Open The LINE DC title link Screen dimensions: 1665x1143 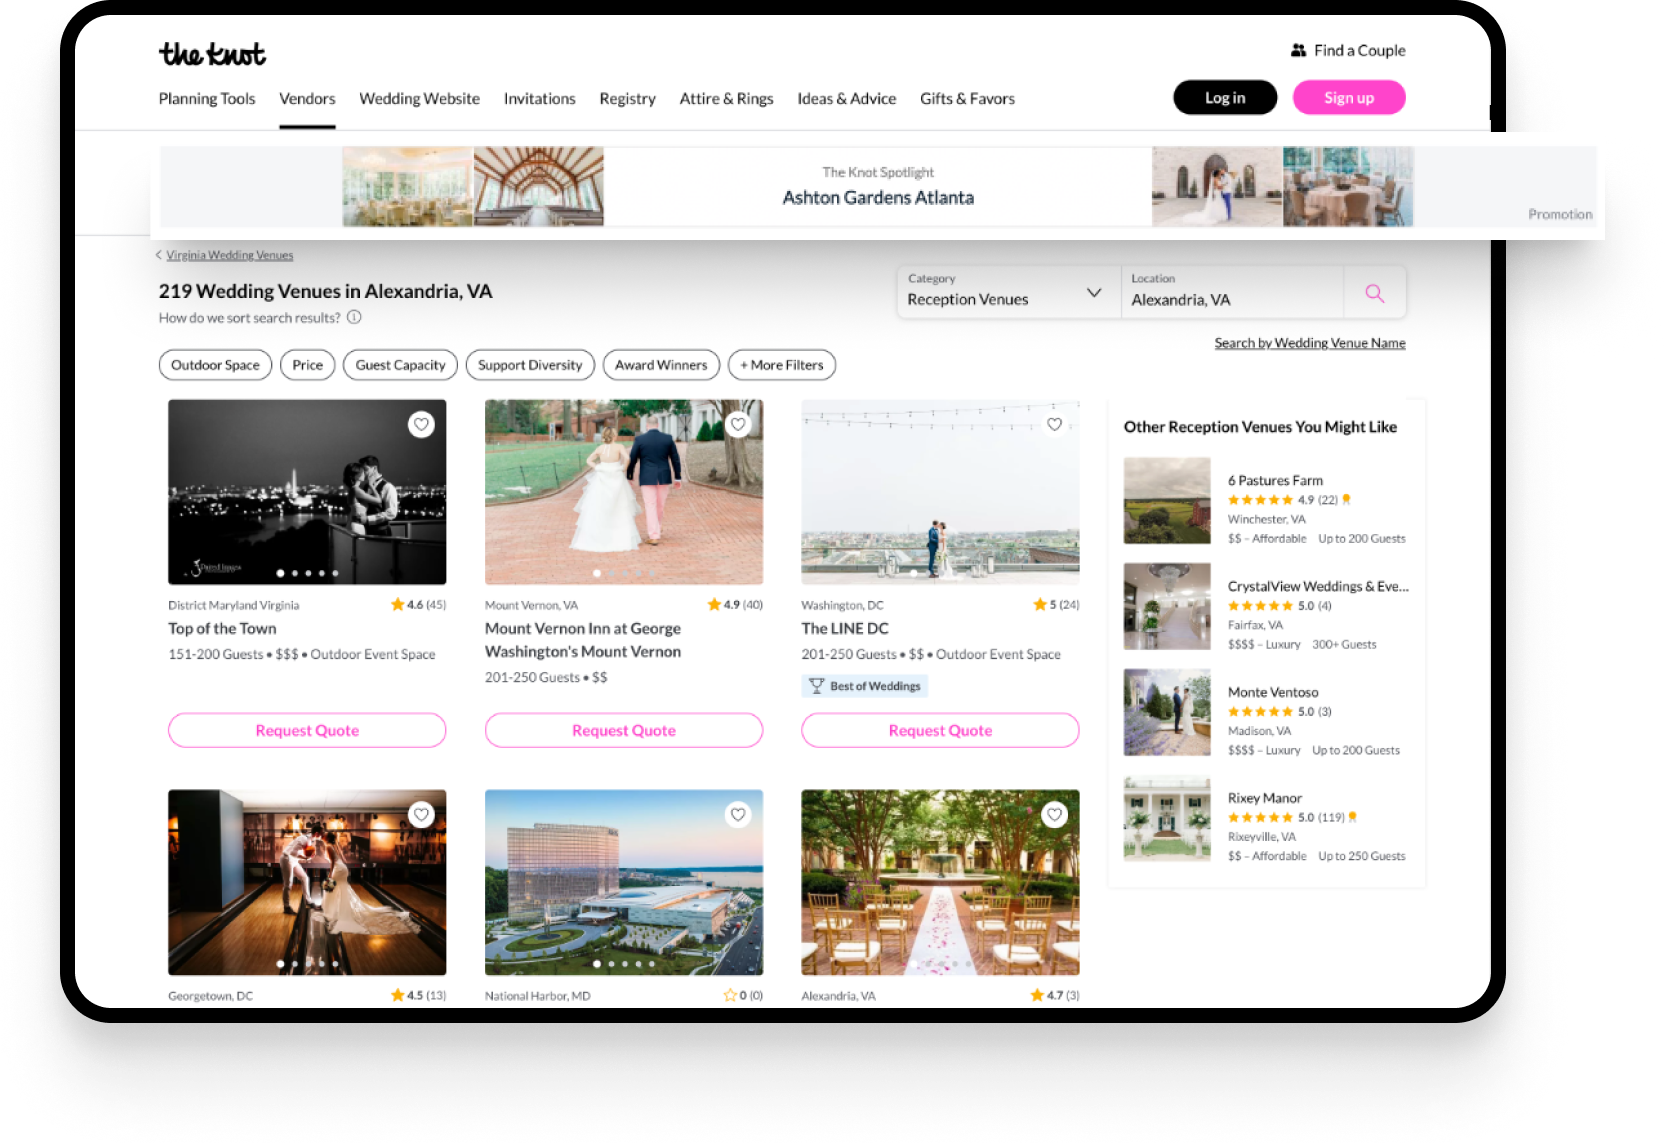(x=845, y=628)
